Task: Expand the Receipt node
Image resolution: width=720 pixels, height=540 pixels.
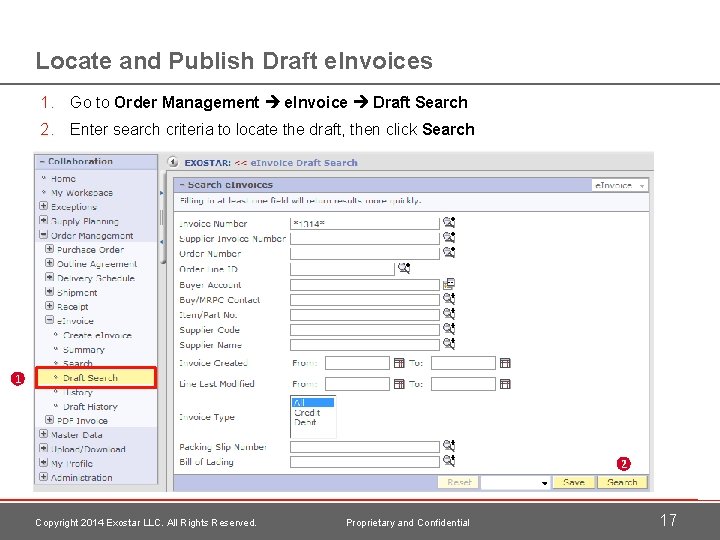Action: (x=50, y=306)
